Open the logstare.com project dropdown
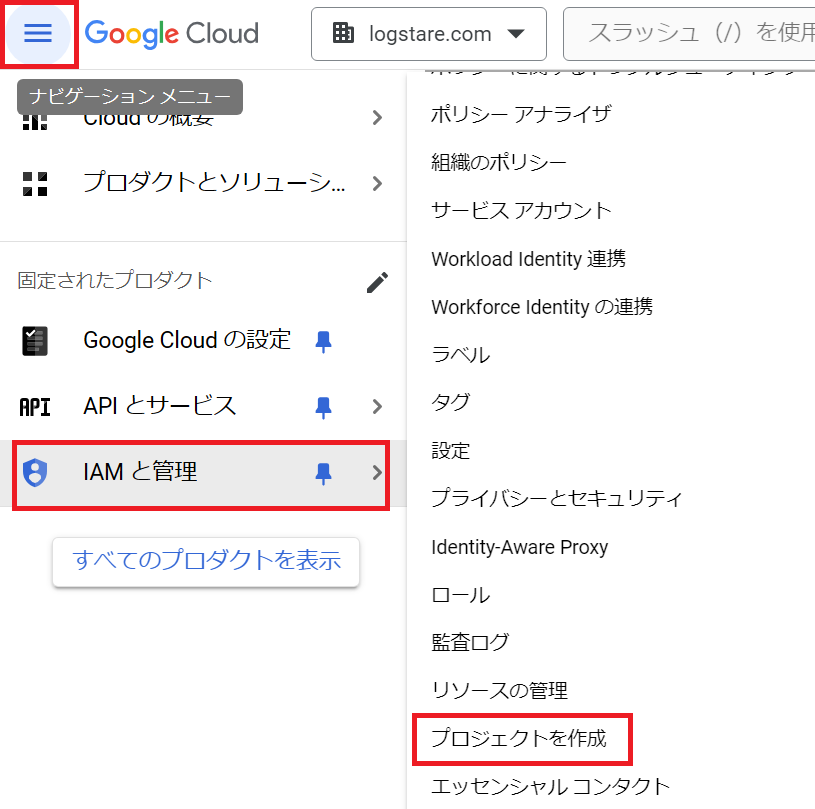This screenshot has width=815, height=809. click(429, 34)
